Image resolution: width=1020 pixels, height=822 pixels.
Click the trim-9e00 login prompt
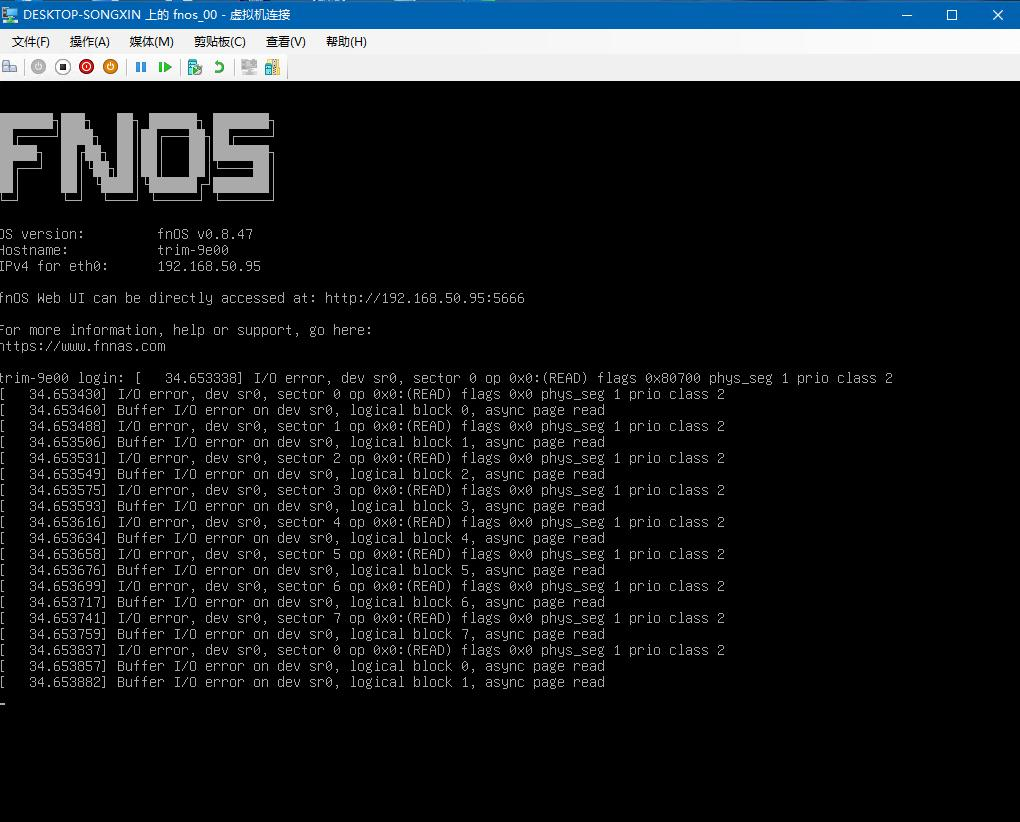(64, 378)
